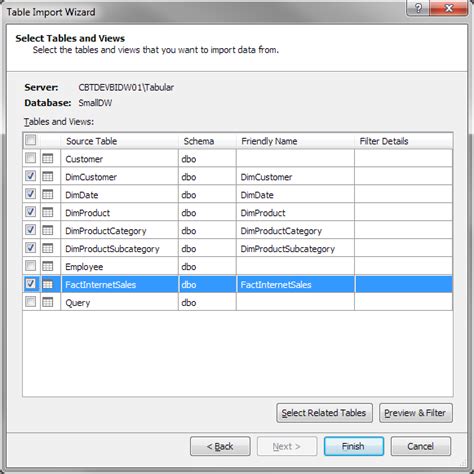This screenshot has height=474, width=474.
Task: Click Finish to import tables
Action: click(x=354, y=446)
